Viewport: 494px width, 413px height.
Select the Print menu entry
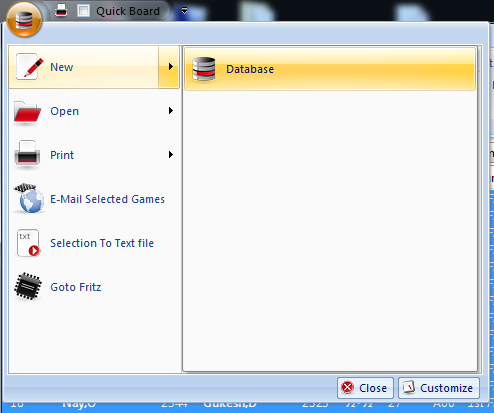[x=94, y=155]
